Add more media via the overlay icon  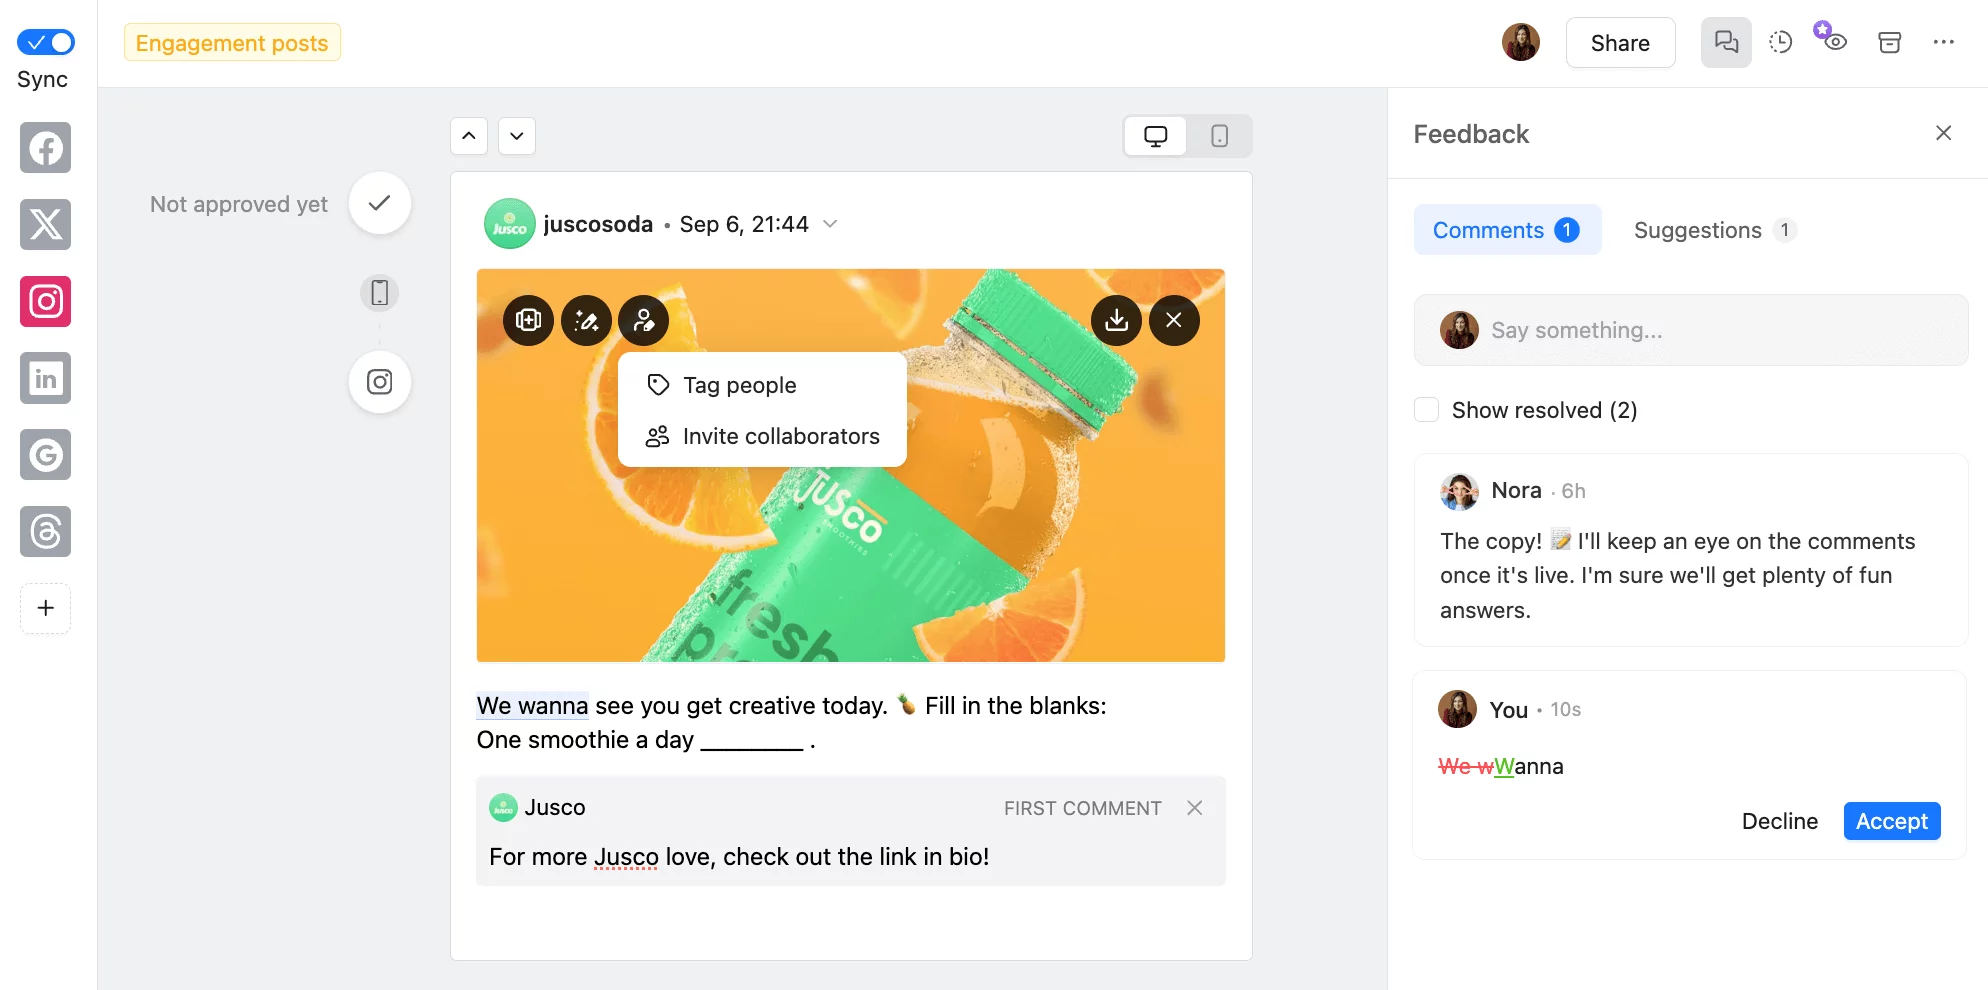point(528,320)
